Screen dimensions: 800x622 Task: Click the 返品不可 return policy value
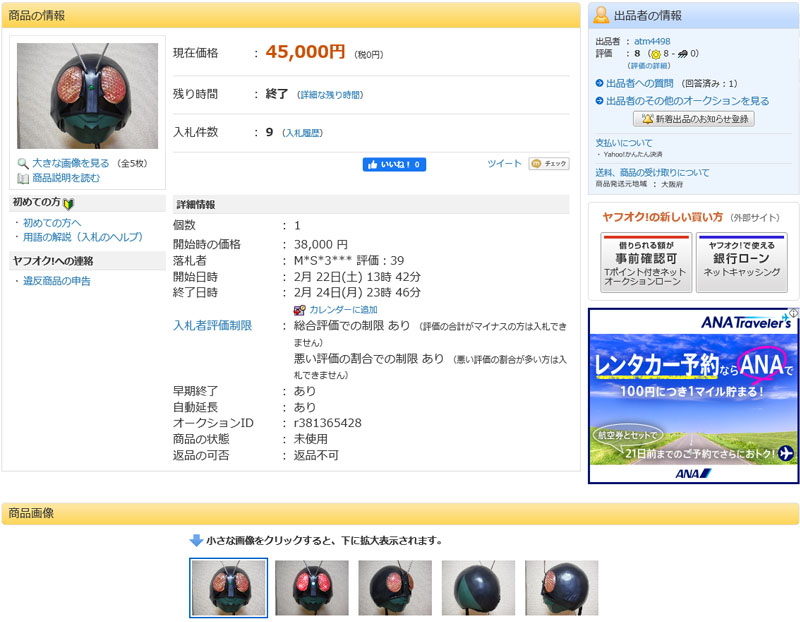[x=316, y=455]
